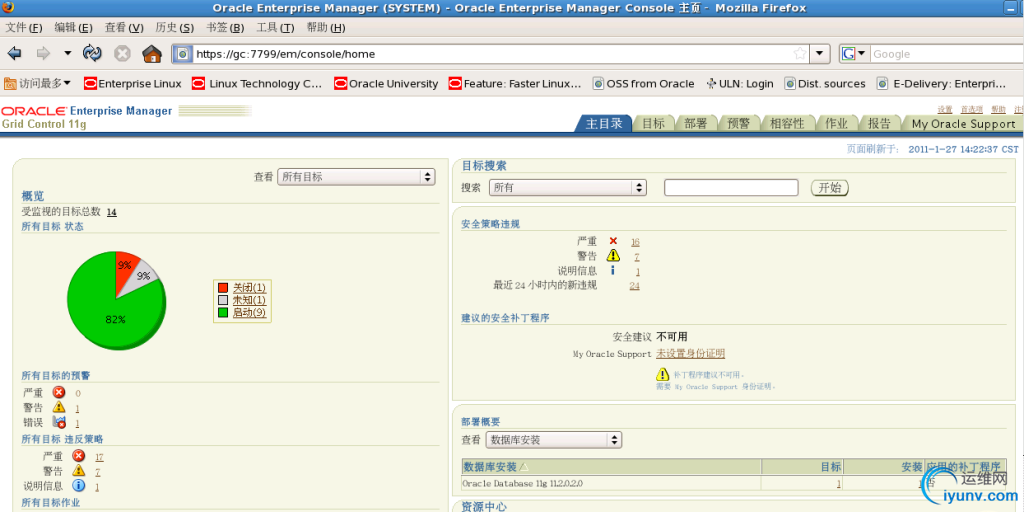This screenshot has width=1024, height=512.
Task: Click the blue 说明信息 icon in 违反策略
Action: coord(78,485)
